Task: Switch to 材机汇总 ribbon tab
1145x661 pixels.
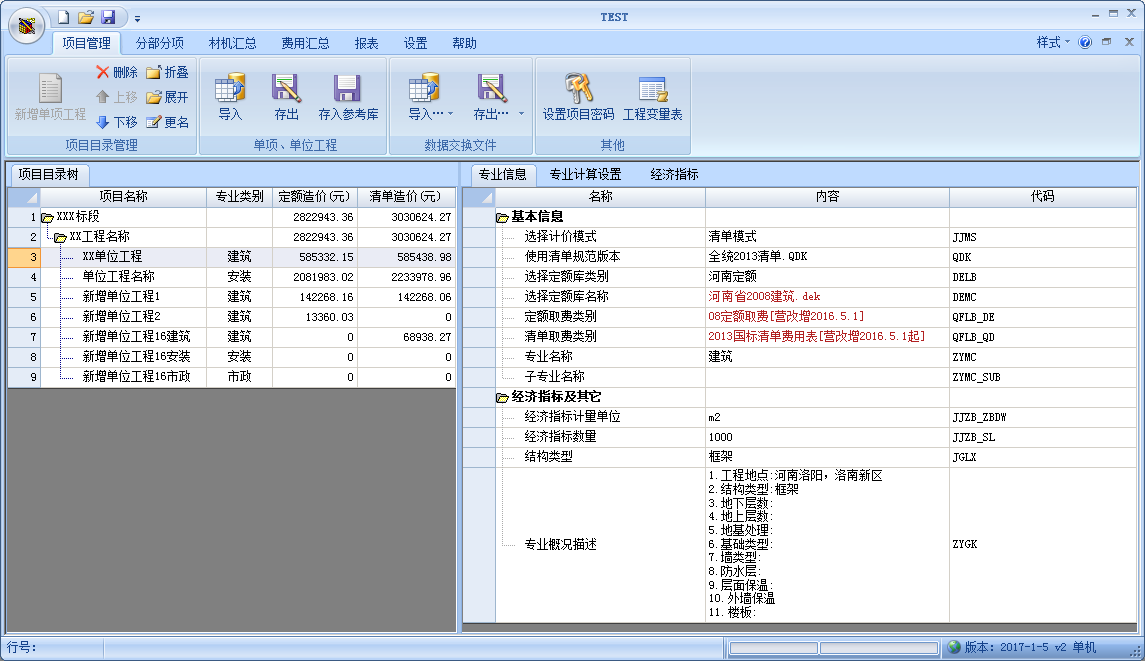Action: pos(232,43)
